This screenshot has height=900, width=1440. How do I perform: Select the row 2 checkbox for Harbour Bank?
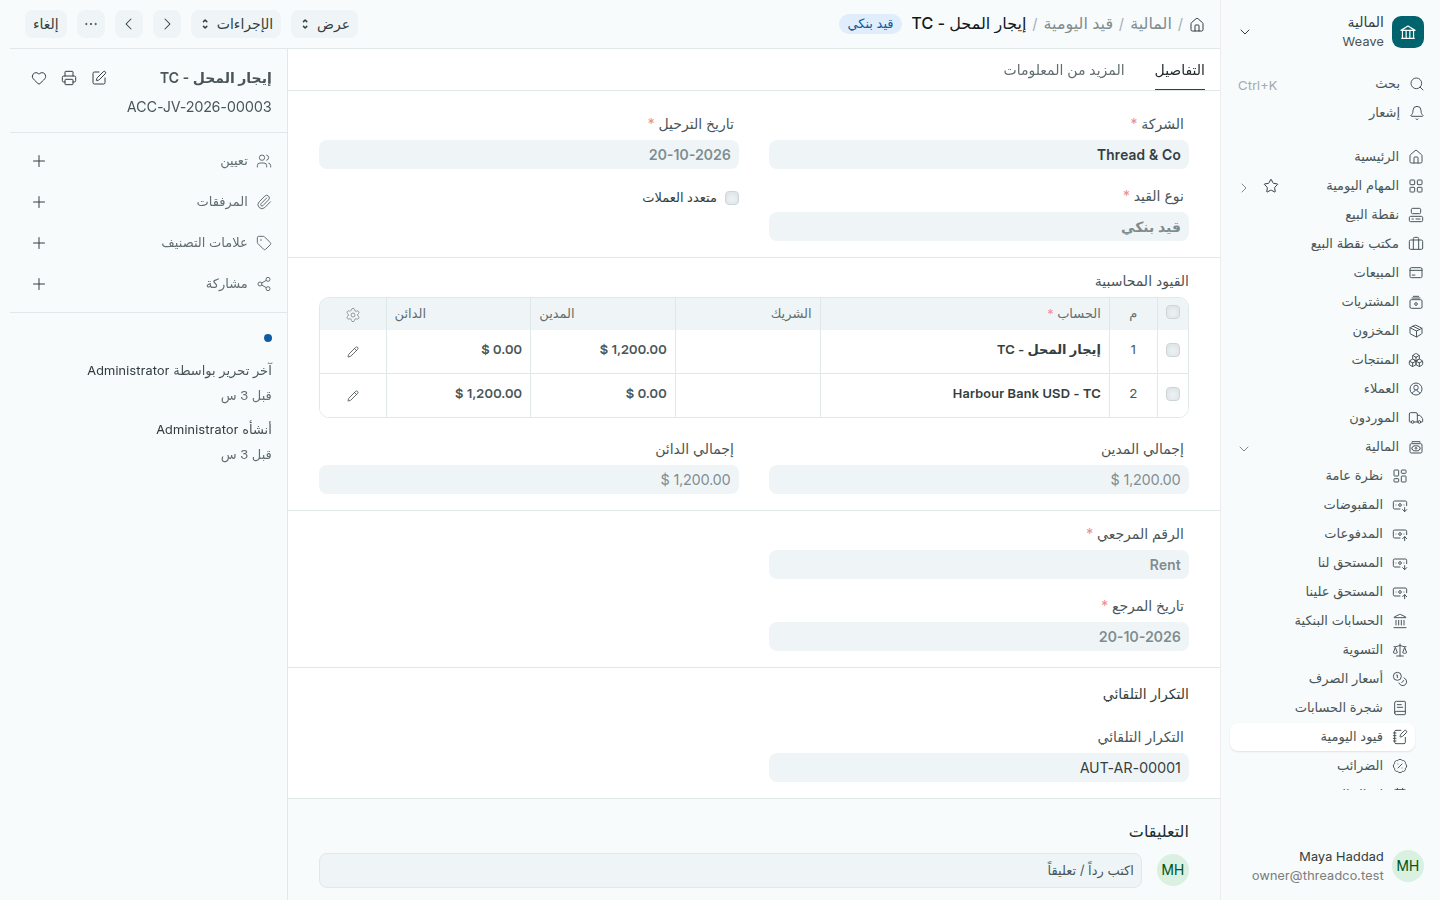tap(1173, 394)
